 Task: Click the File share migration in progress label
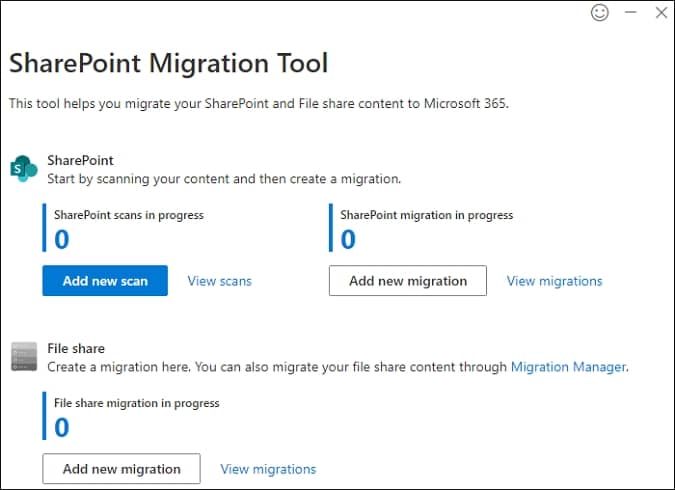(x=136, y=403)
